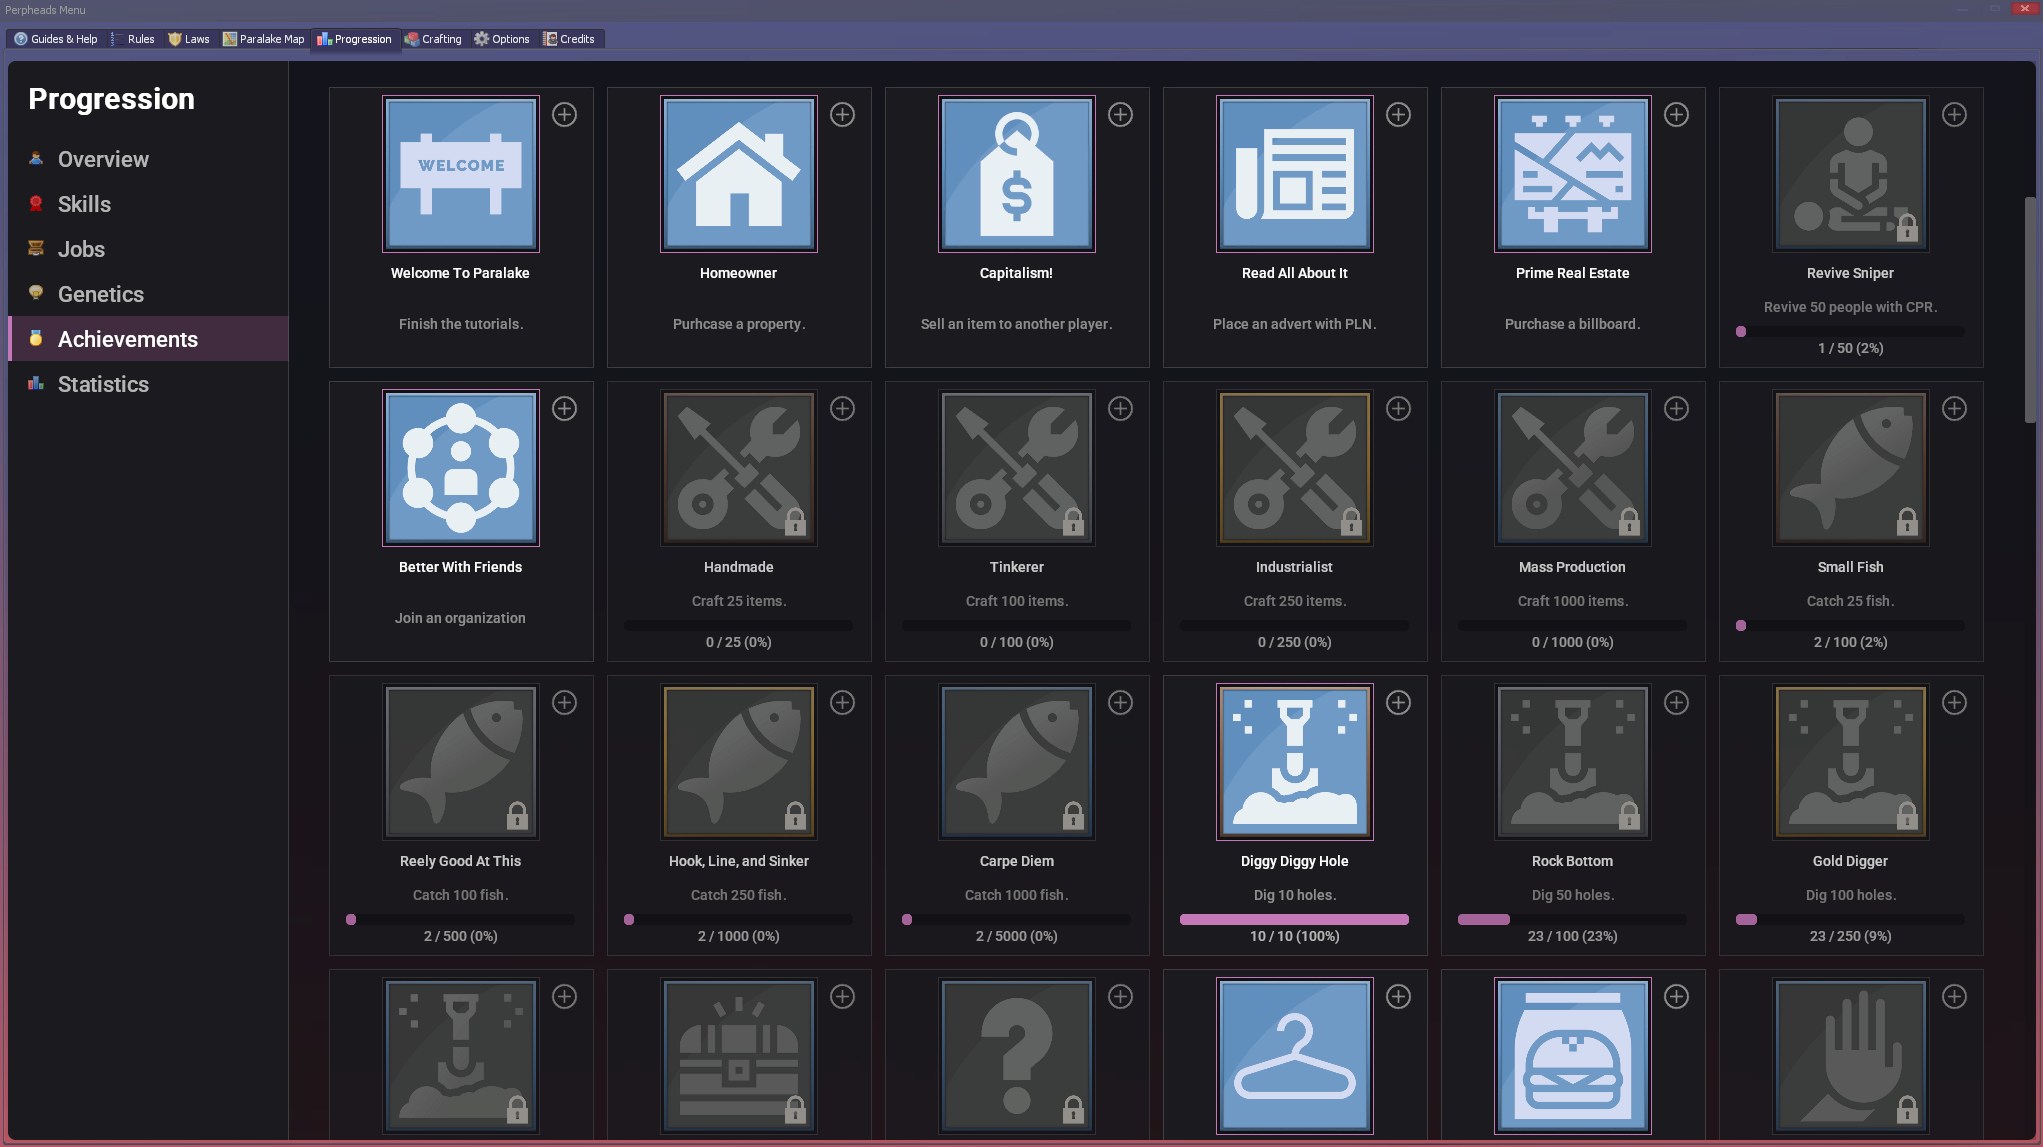Click the plus button on Gold Digger
Image resolution: width=2043 pixels, height=1147 pixels.
[1955, 703]
